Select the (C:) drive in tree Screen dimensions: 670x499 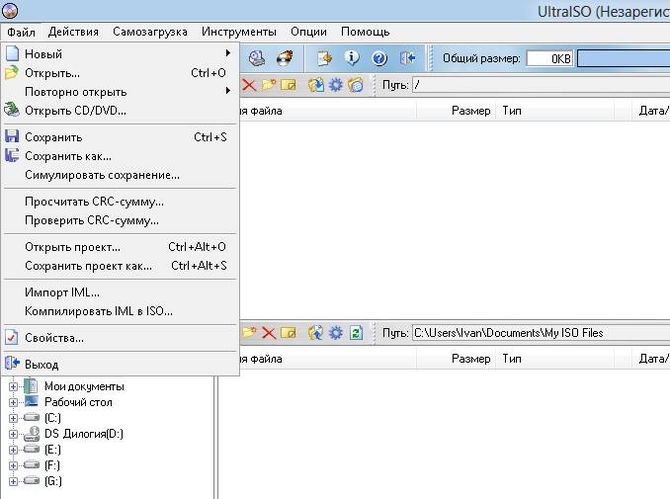53,418
